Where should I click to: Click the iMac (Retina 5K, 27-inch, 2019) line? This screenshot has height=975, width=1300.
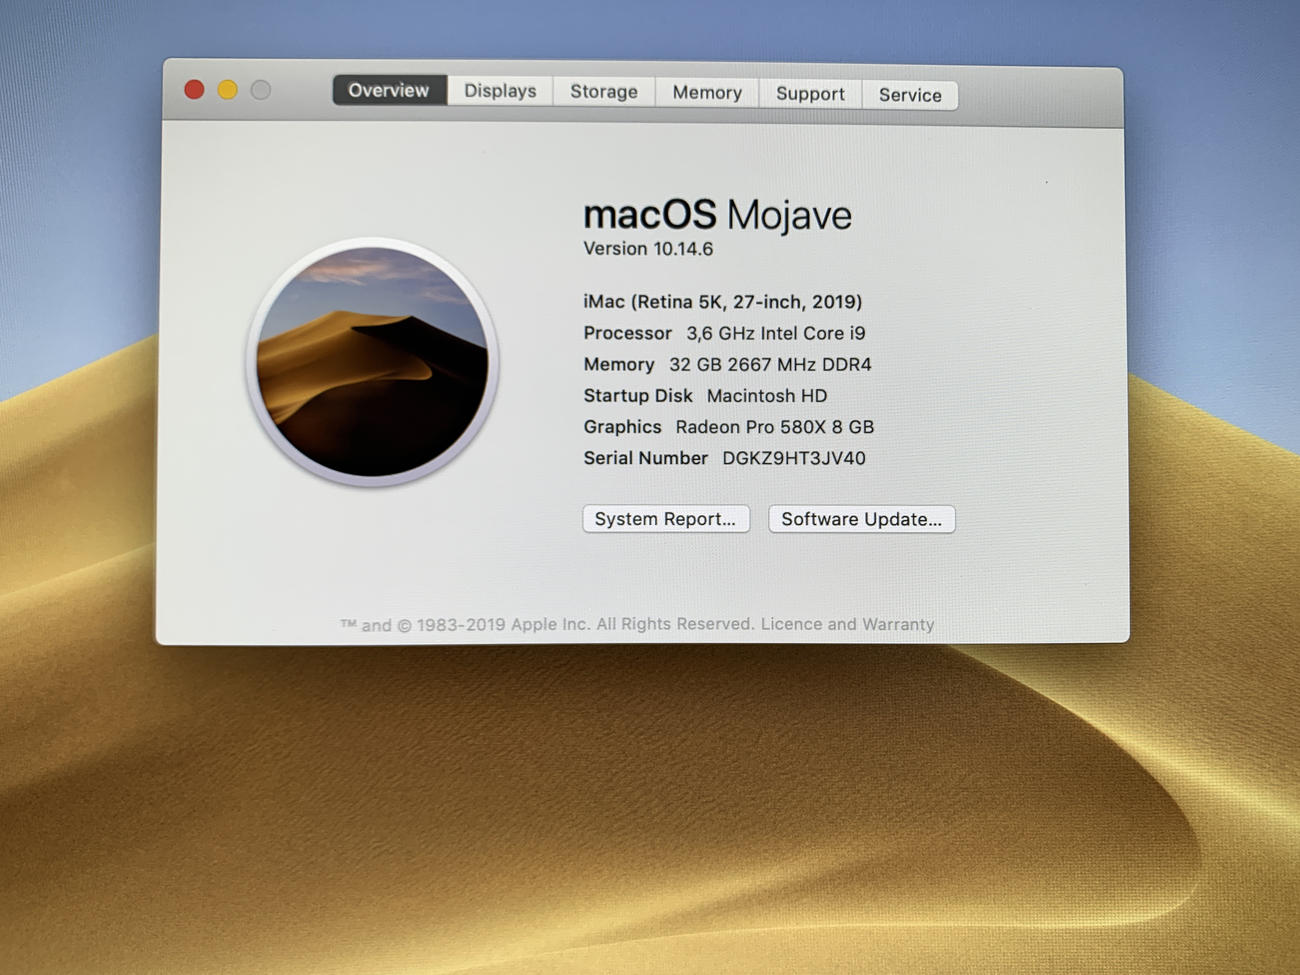click(722, 302)
